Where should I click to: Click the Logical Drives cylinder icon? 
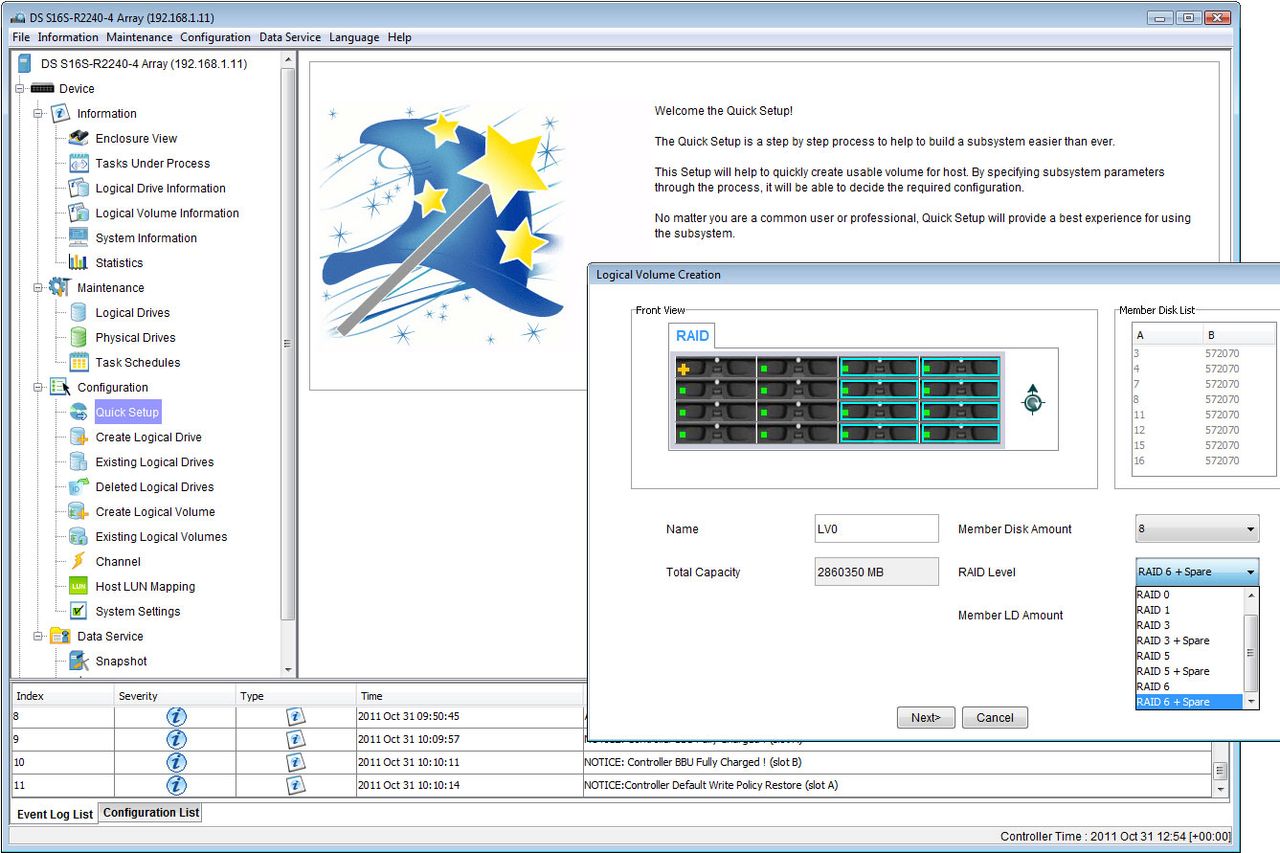79,313
